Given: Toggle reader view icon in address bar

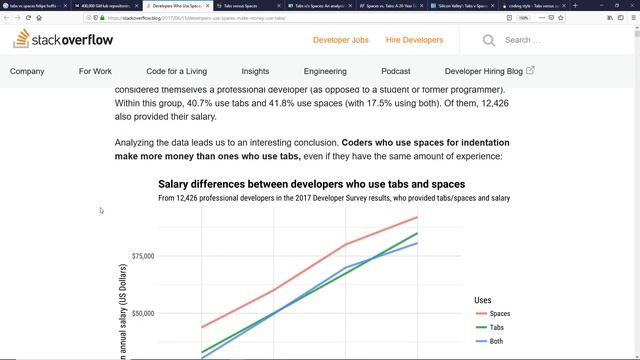Looking at the screenshot, I should pyautogui.click(x=509, y=18).
